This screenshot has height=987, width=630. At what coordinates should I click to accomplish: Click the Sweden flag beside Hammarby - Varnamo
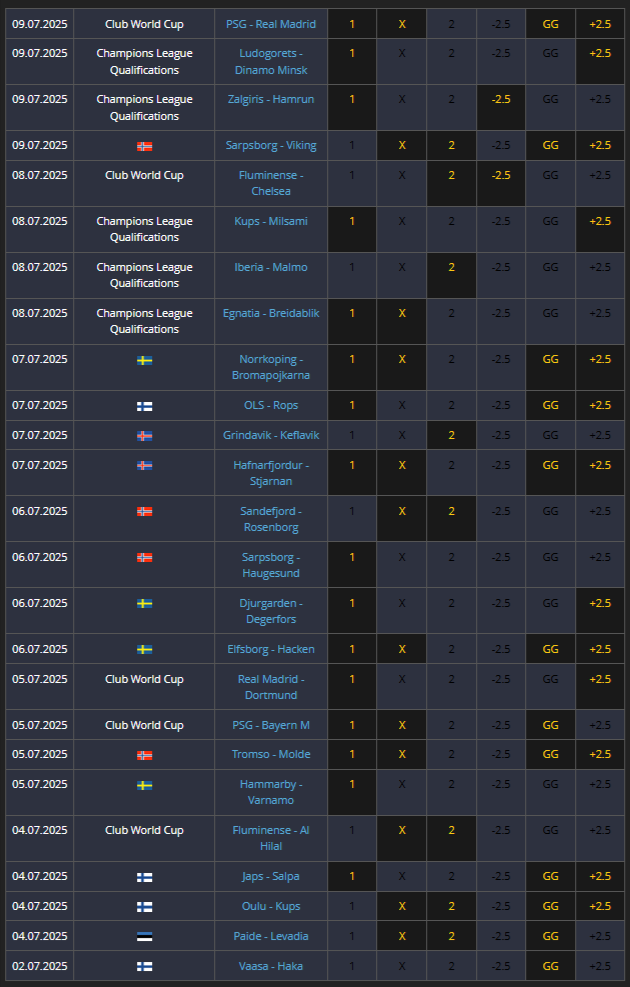(x=144, y=785)
